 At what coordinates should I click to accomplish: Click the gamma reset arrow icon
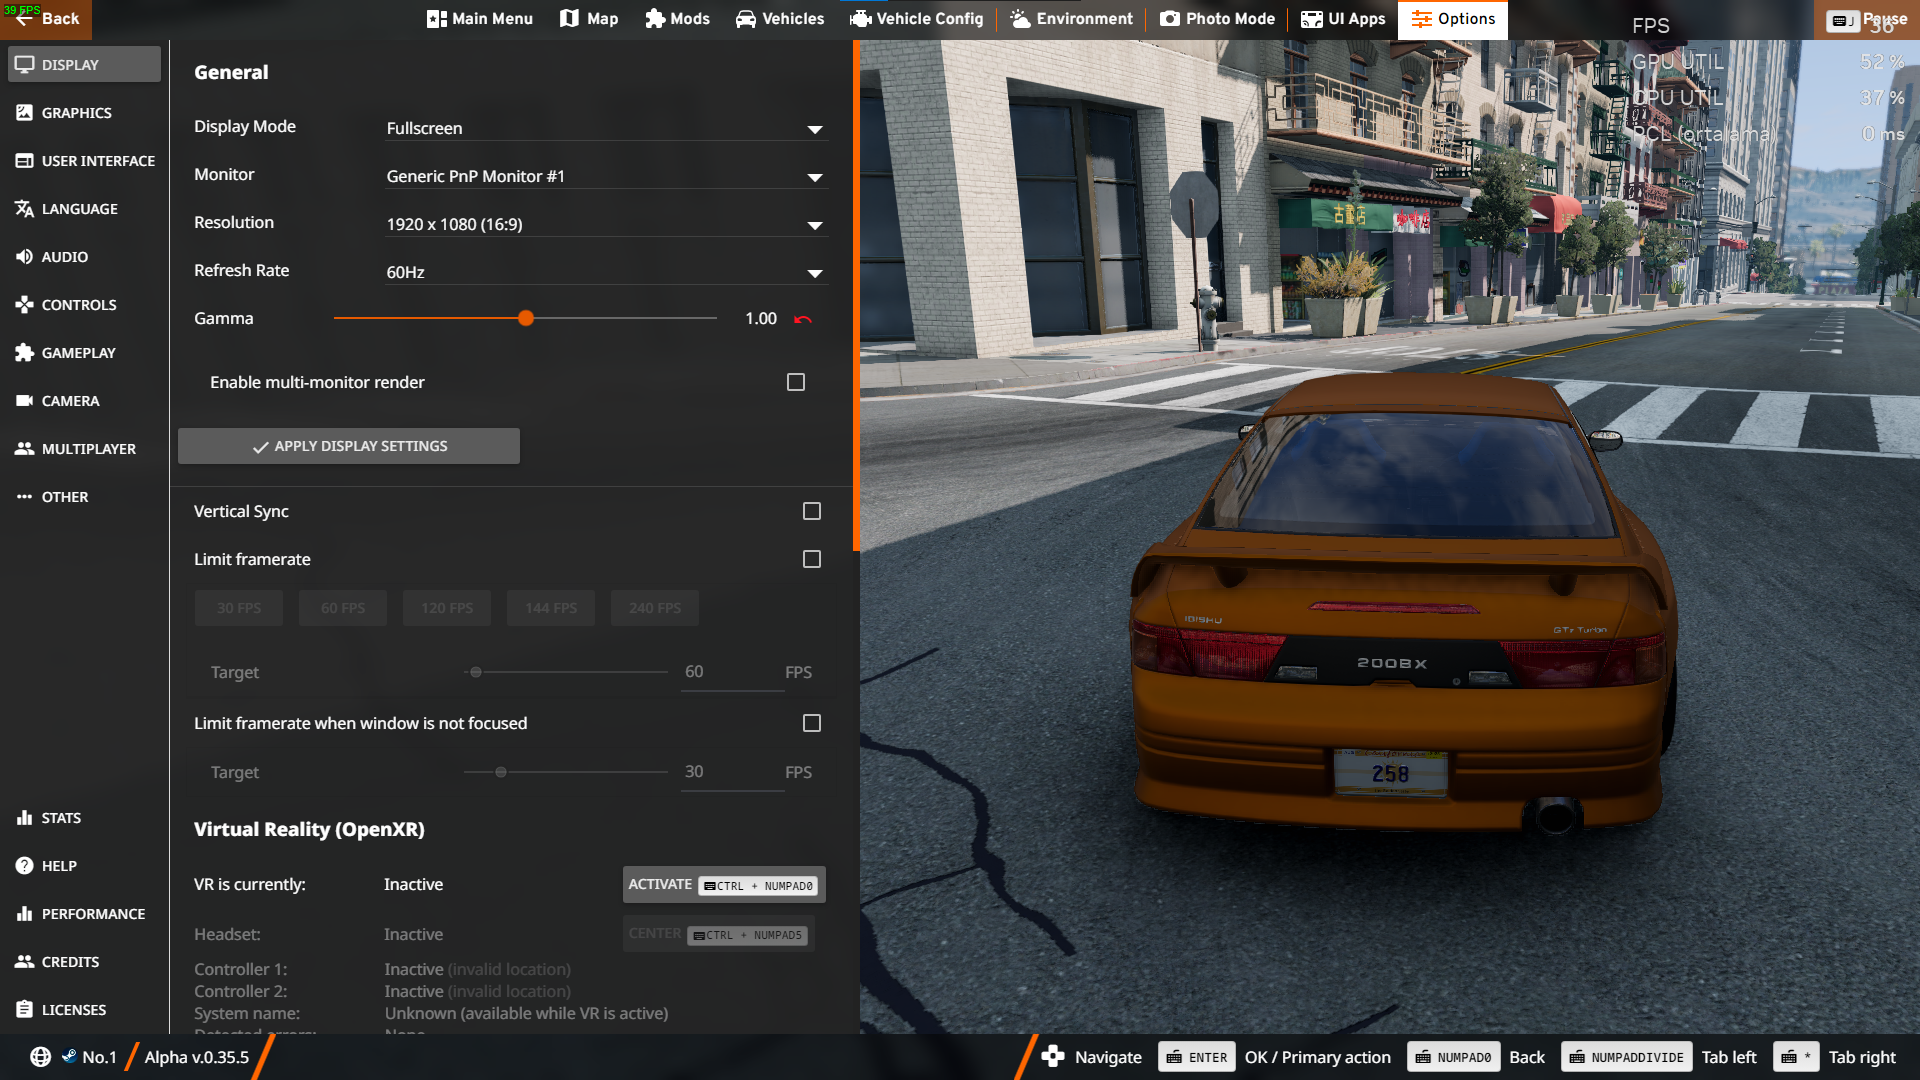click(803, 319)
